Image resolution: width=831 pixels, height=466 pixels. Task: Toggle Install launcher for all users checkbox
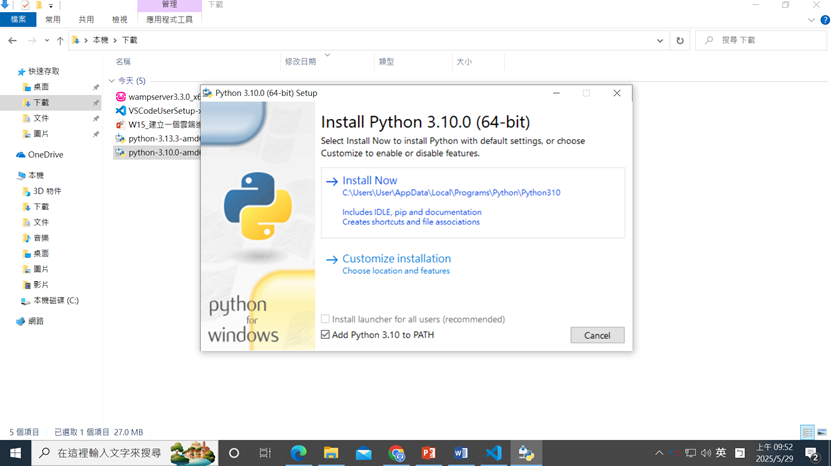click(325, 319)
